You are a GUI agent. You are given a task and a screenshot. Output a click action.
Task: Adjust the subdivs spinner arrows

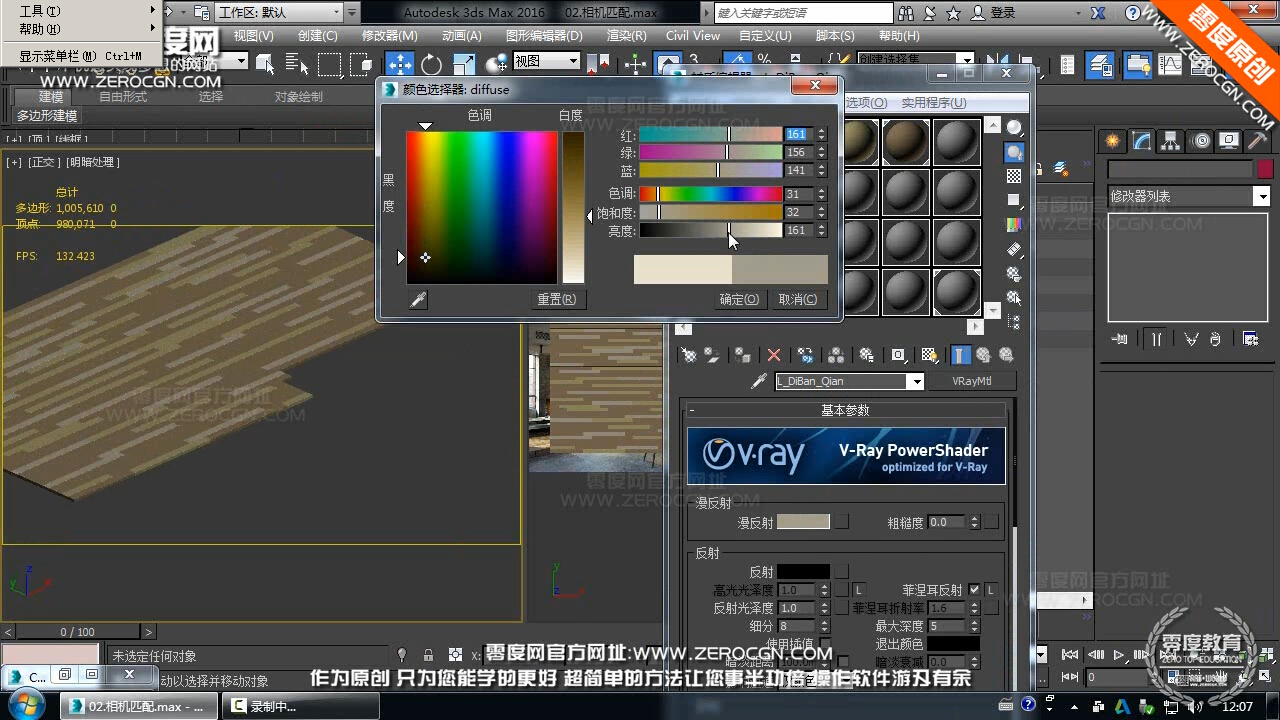click(x=824, y=626)
